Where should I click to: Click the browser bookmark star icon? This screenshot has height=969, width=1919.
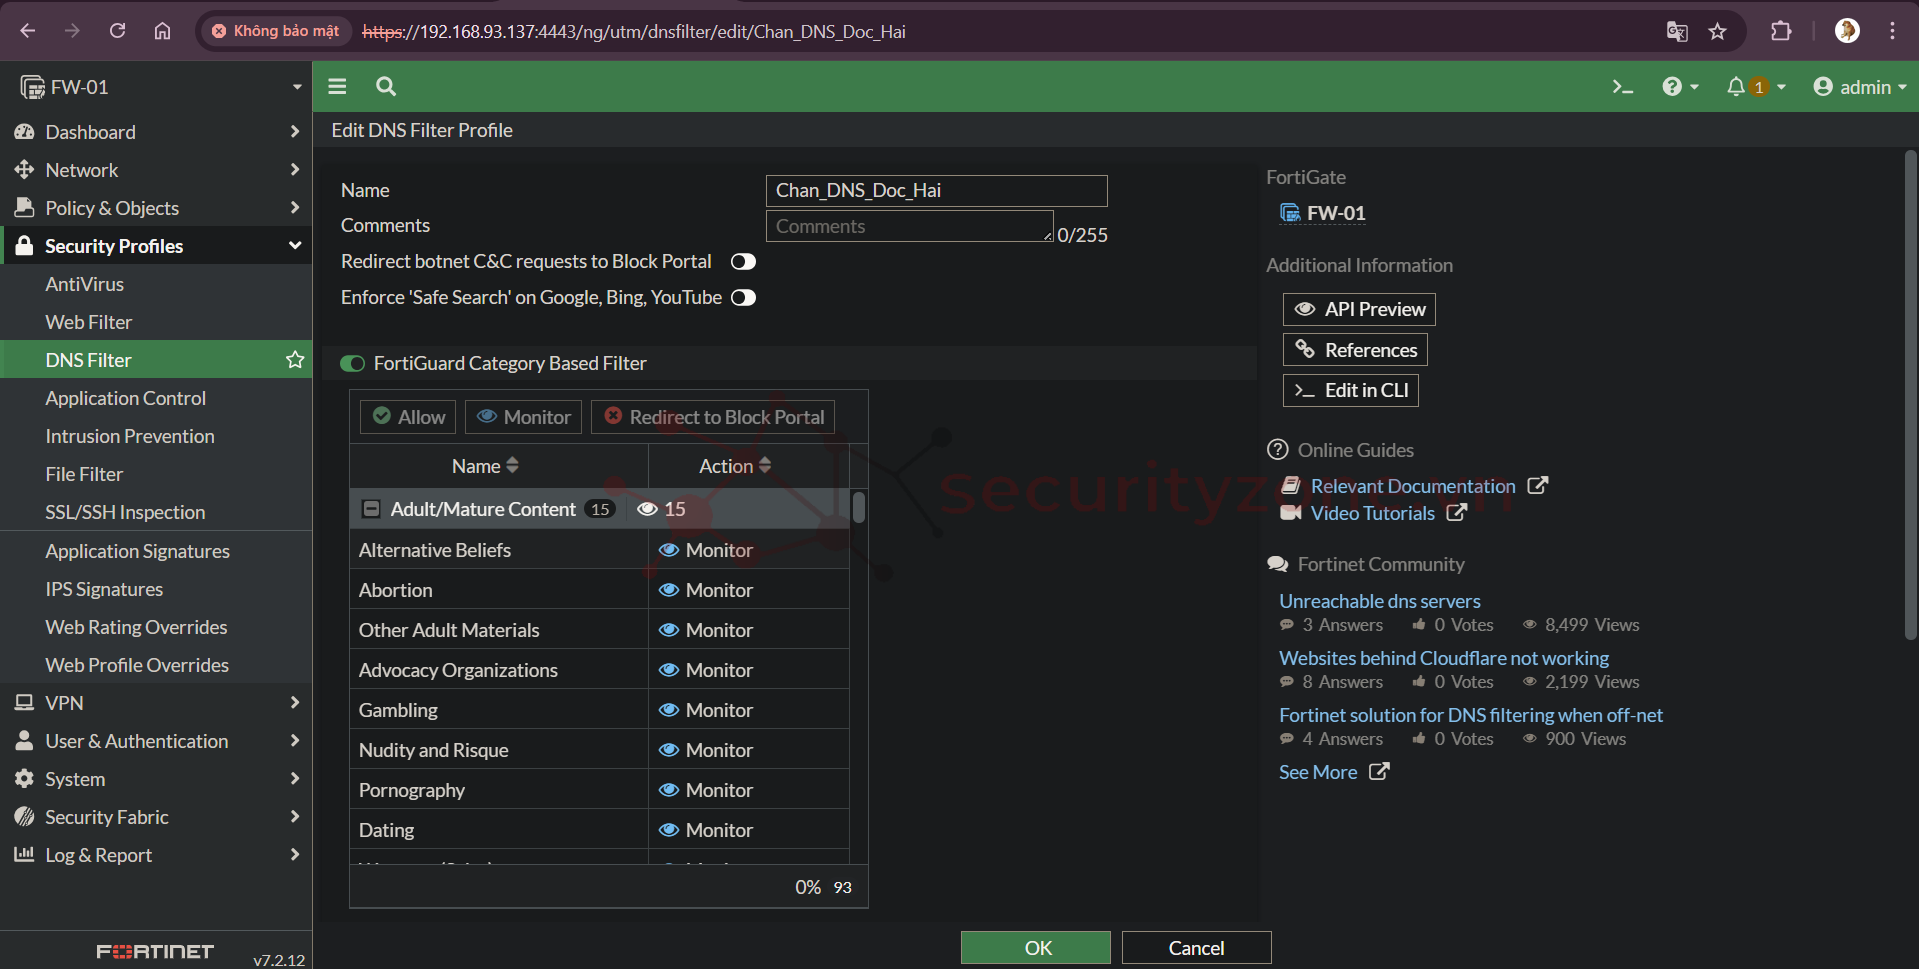[x=1717, y=31]
